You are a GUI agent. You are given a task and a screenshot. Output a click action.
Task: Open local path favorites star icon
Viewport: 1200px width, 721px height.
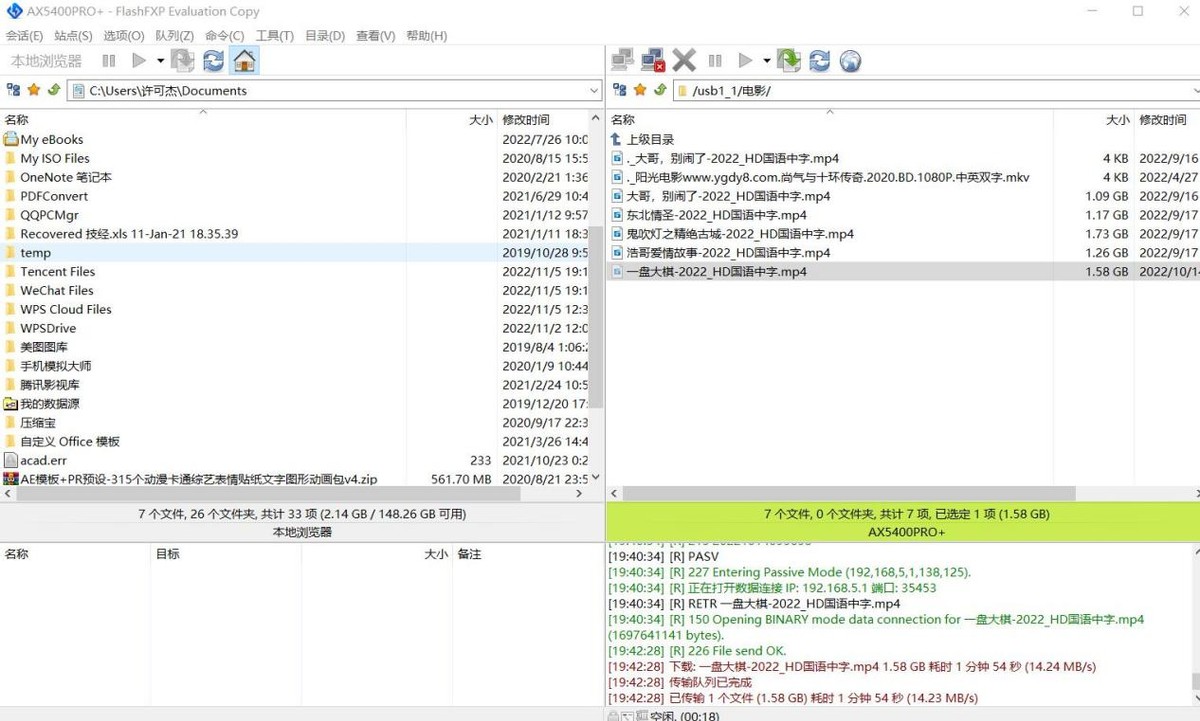33,90
